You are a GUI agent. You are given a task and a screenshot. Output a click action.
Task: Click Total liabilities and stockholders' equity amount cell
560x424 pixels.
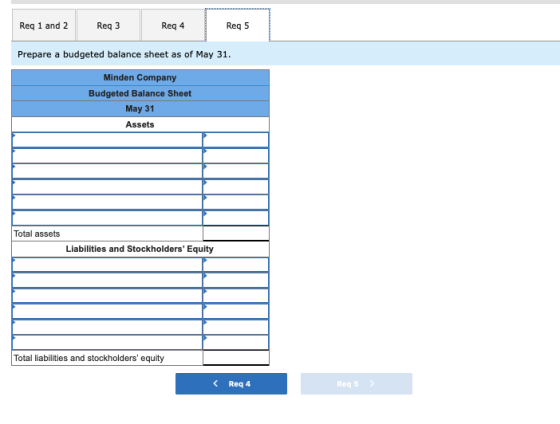(x=236, y=358)
